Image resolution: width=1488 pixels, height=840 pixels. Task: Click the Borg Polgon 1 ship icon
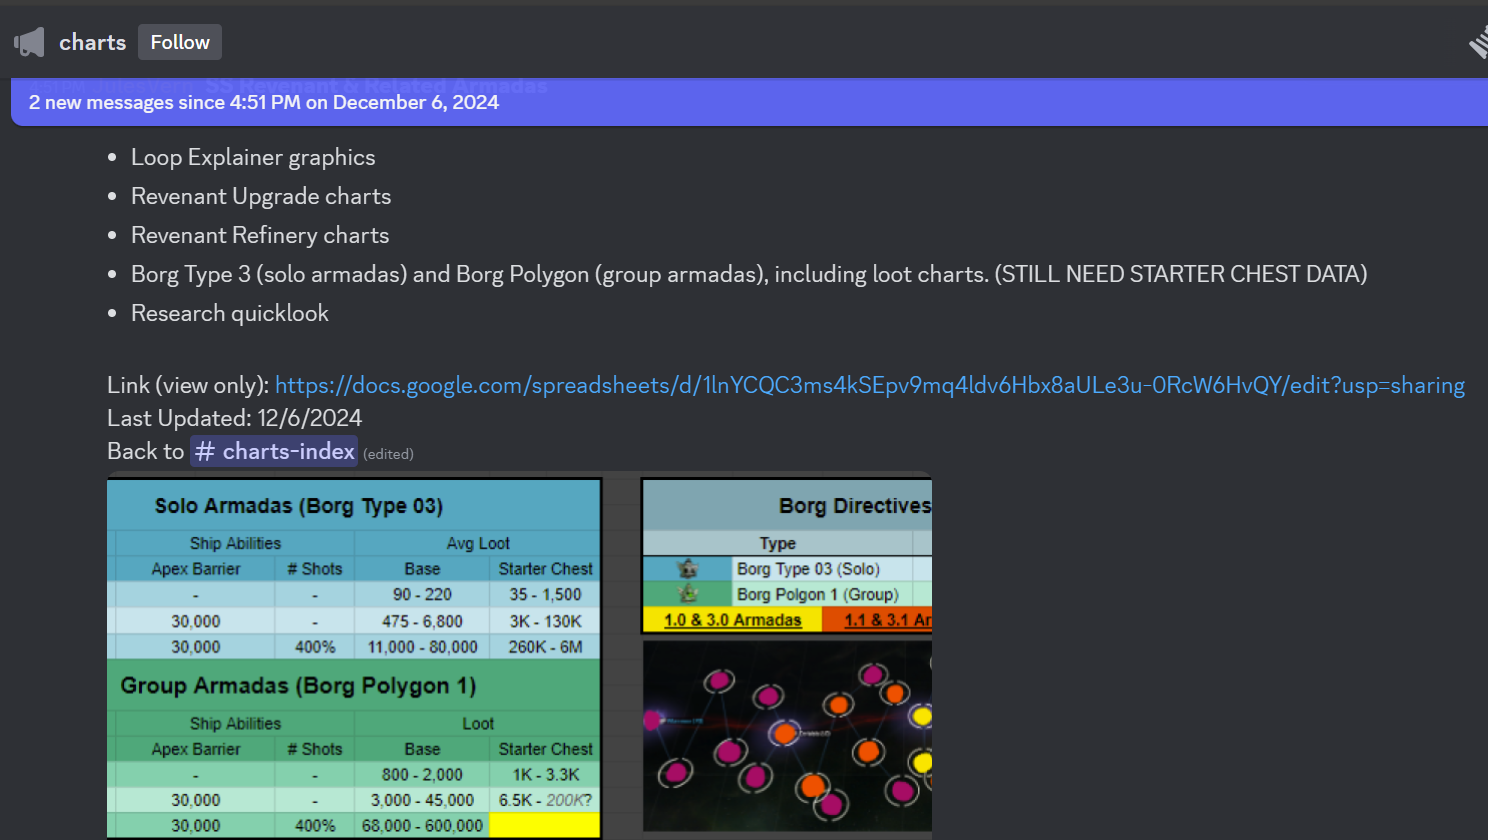687,594
